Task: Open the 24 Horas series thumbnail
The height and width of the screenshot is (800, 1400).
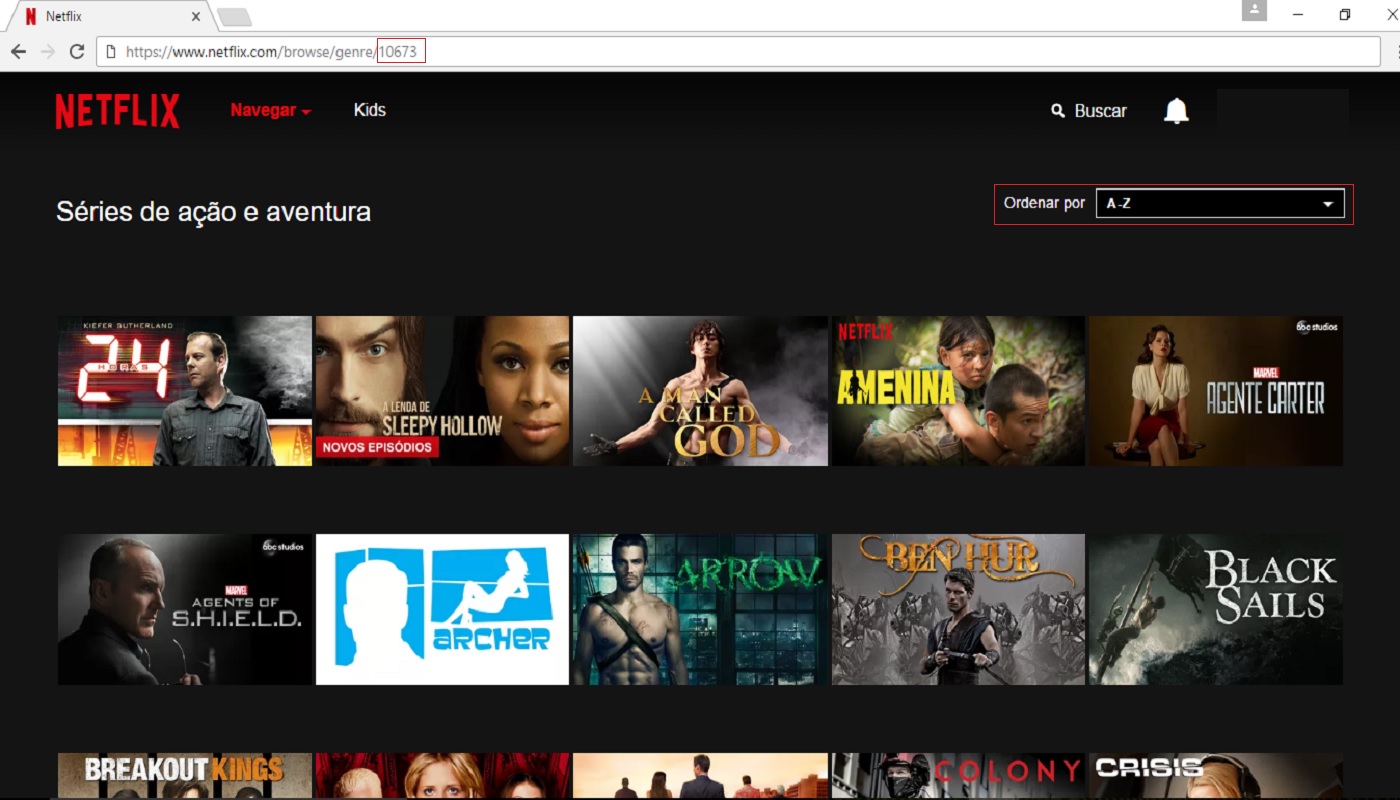Action: [185, 391]
